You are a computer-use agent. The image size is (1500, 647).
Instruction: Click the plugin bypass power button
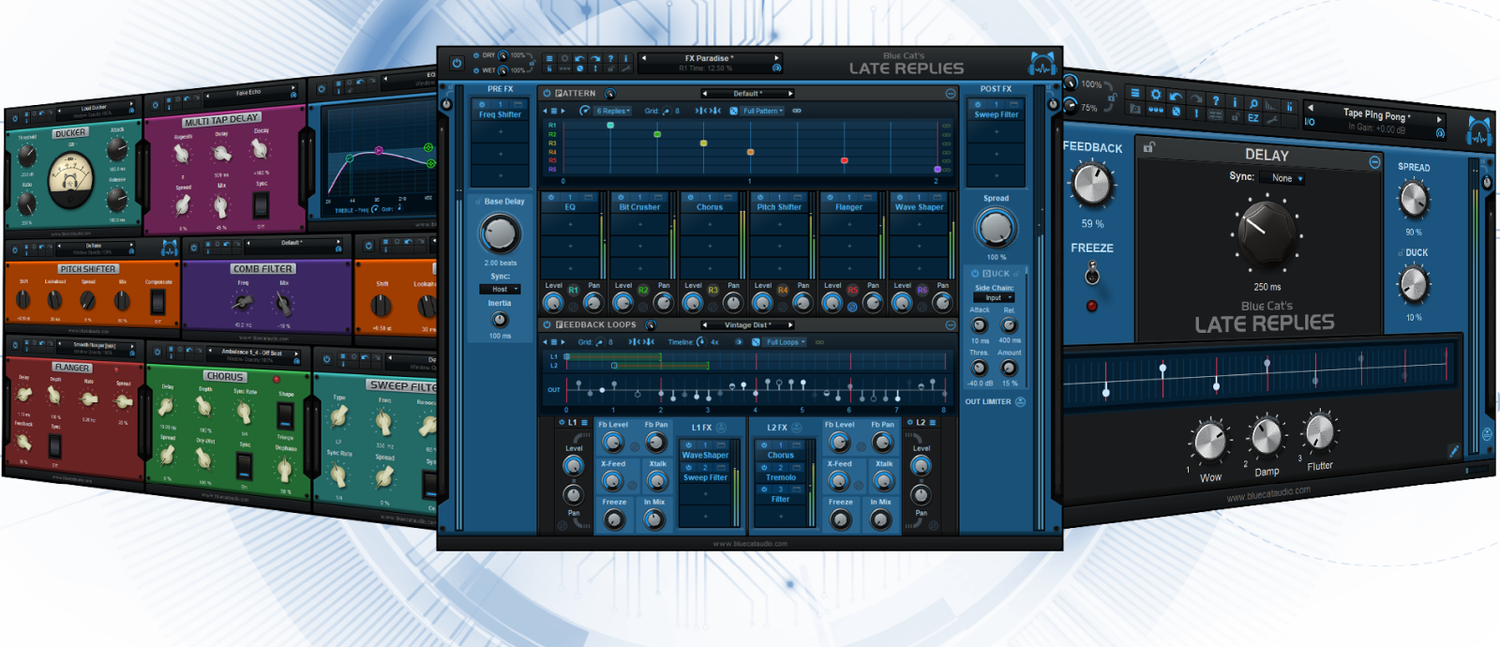(457, 62)
